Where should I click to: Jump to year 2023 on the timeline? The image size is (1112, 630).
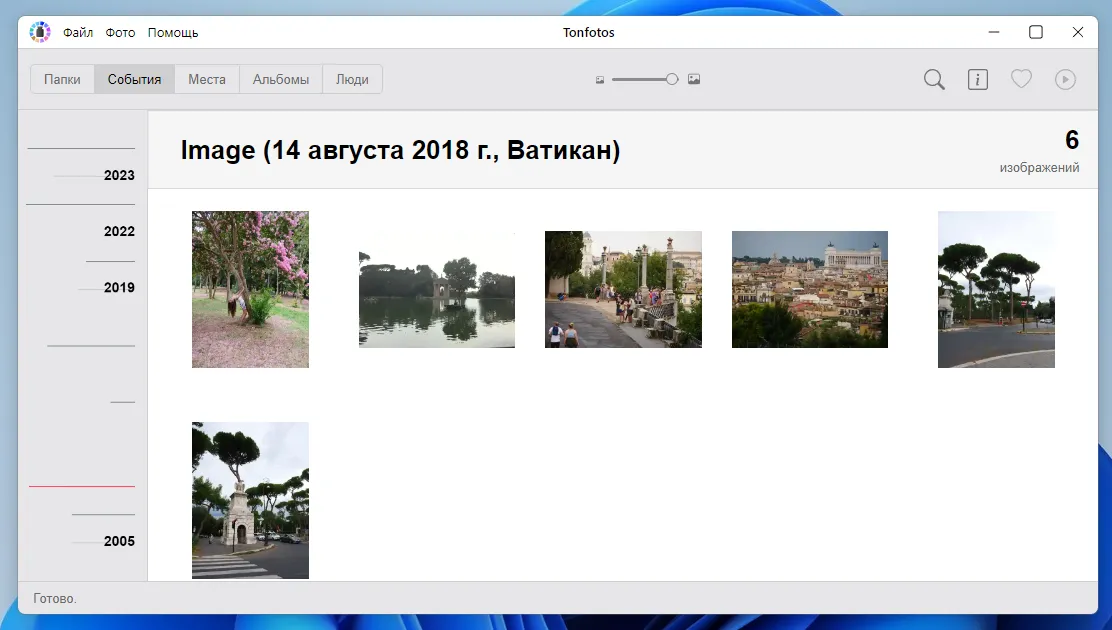[118, 175]
